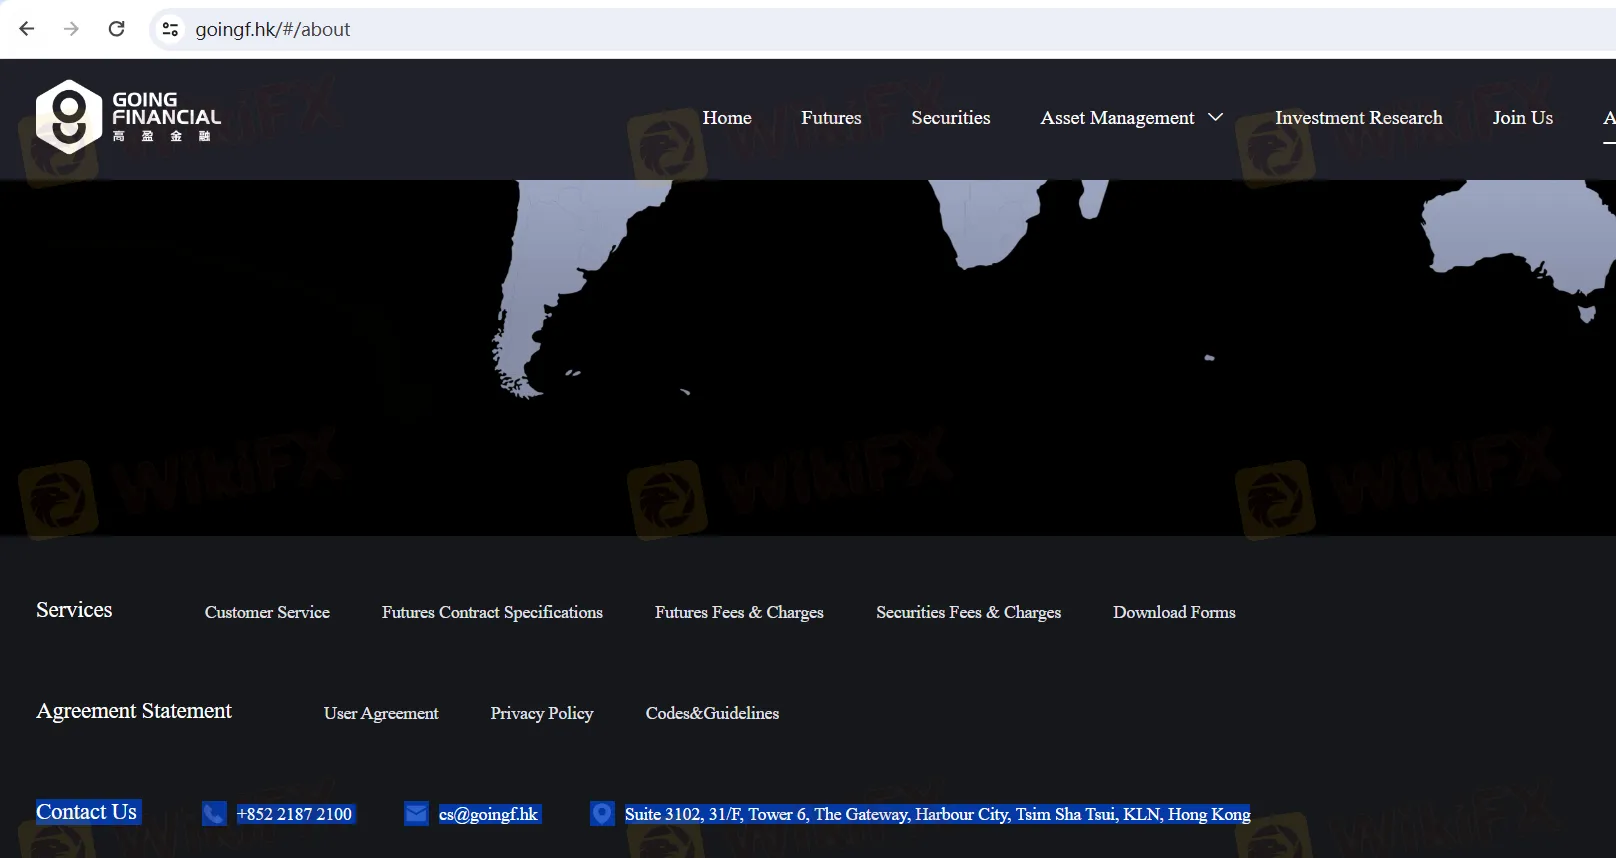Click the Agreement Statement heading
The width and height of the screenshot is (1616, 858).
pyautogui.click(x=134, y=711)
